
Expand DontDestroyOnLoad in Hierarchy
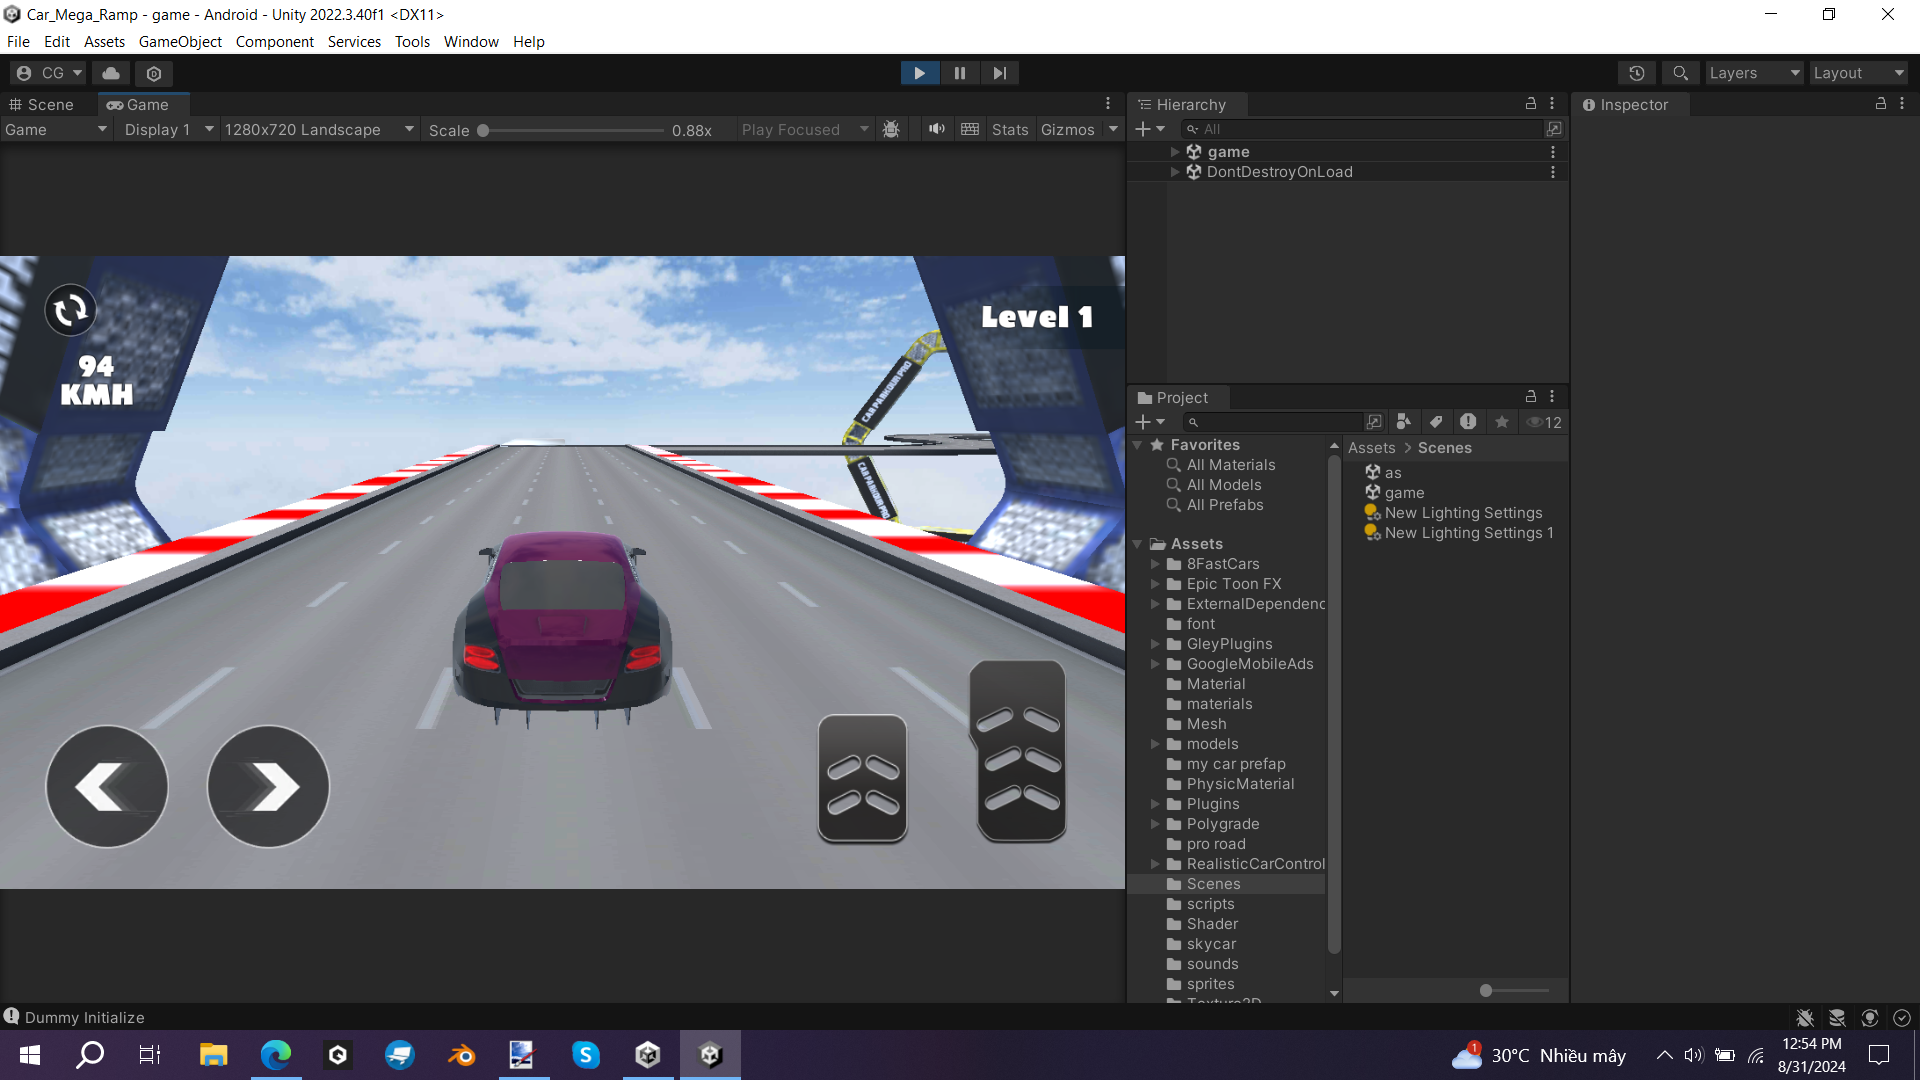point(1175,172)
